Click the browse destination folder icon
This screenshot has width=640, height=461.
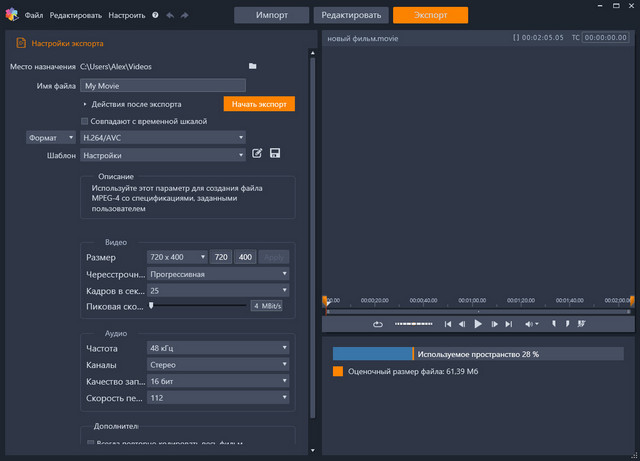pyautogui.click(x=253, y=66)
